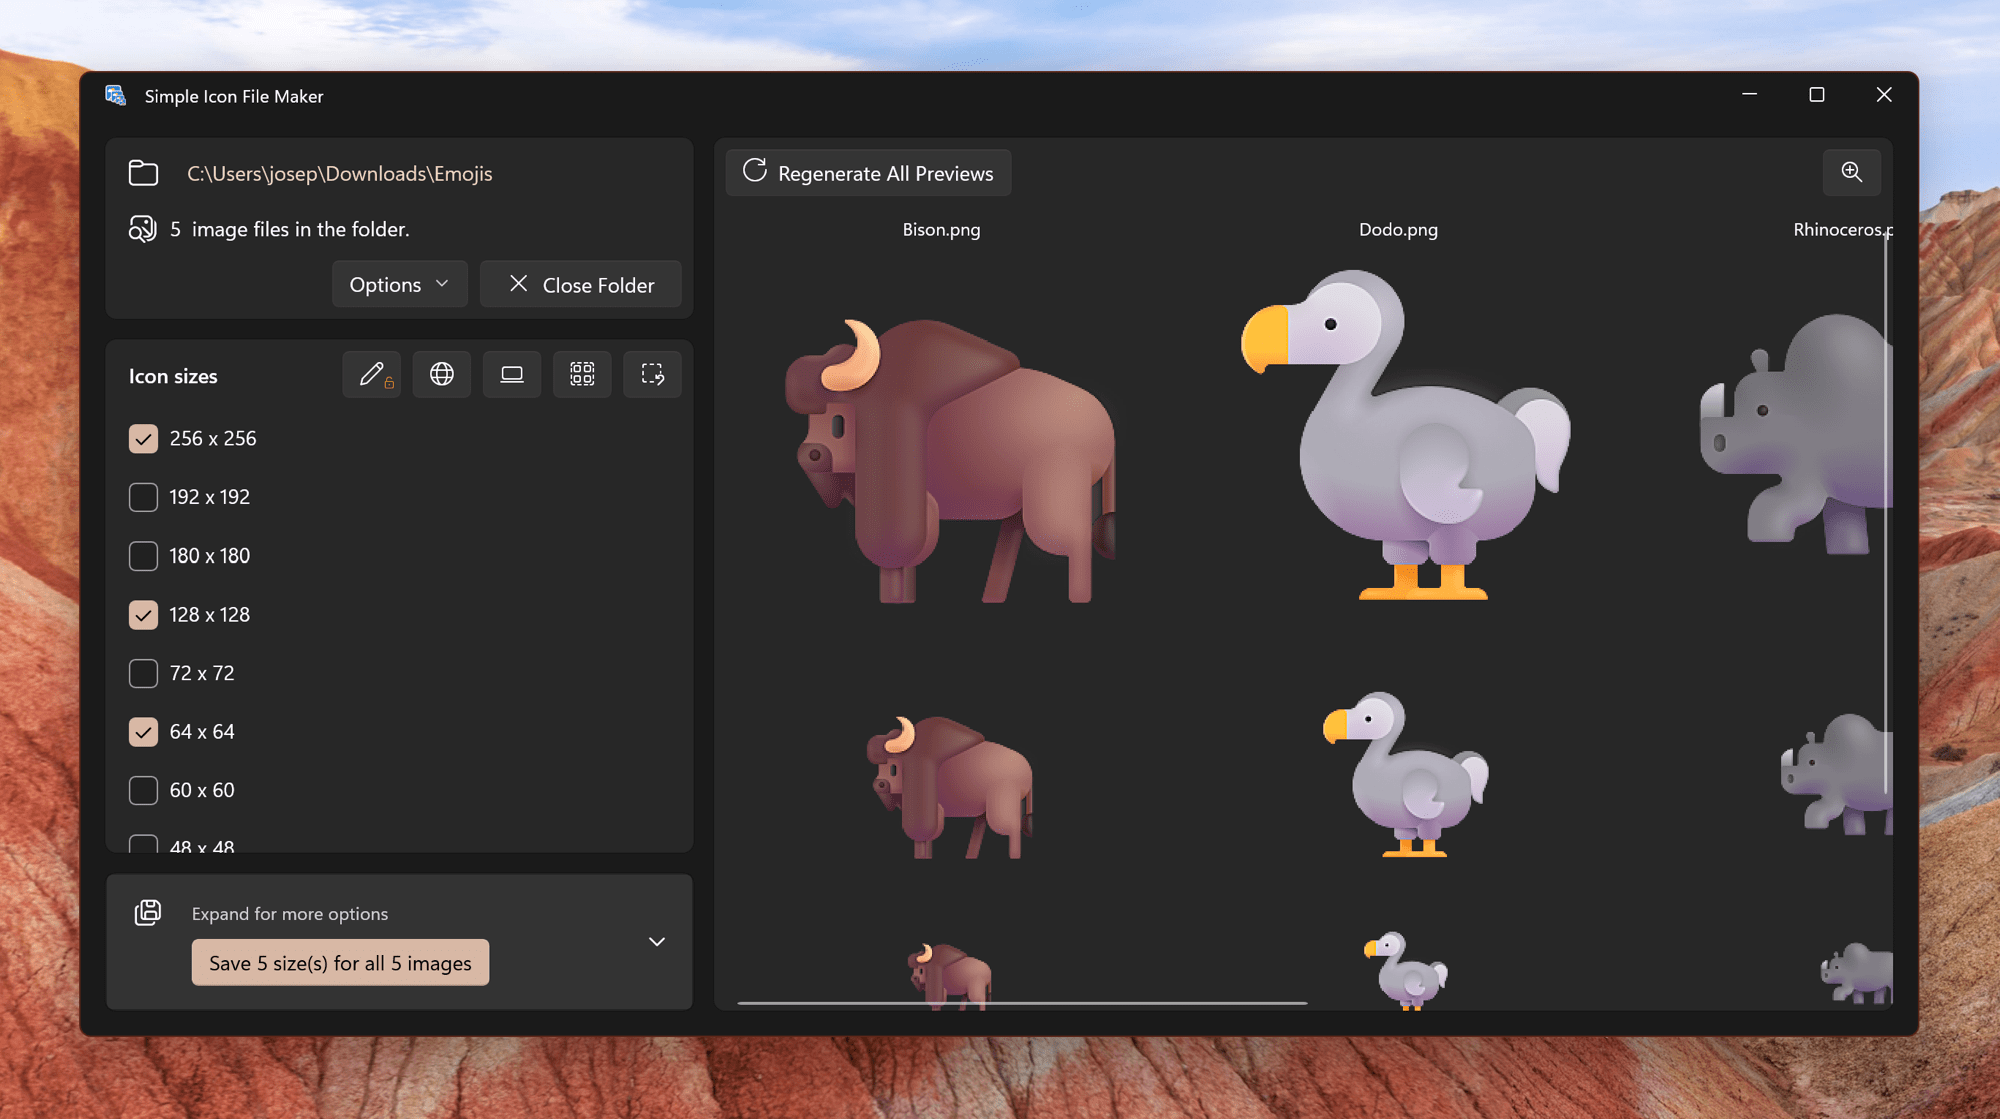Screen dimensions: 2000x1119
Task: Check the 72 x 72 size
Action: (143, 673)
